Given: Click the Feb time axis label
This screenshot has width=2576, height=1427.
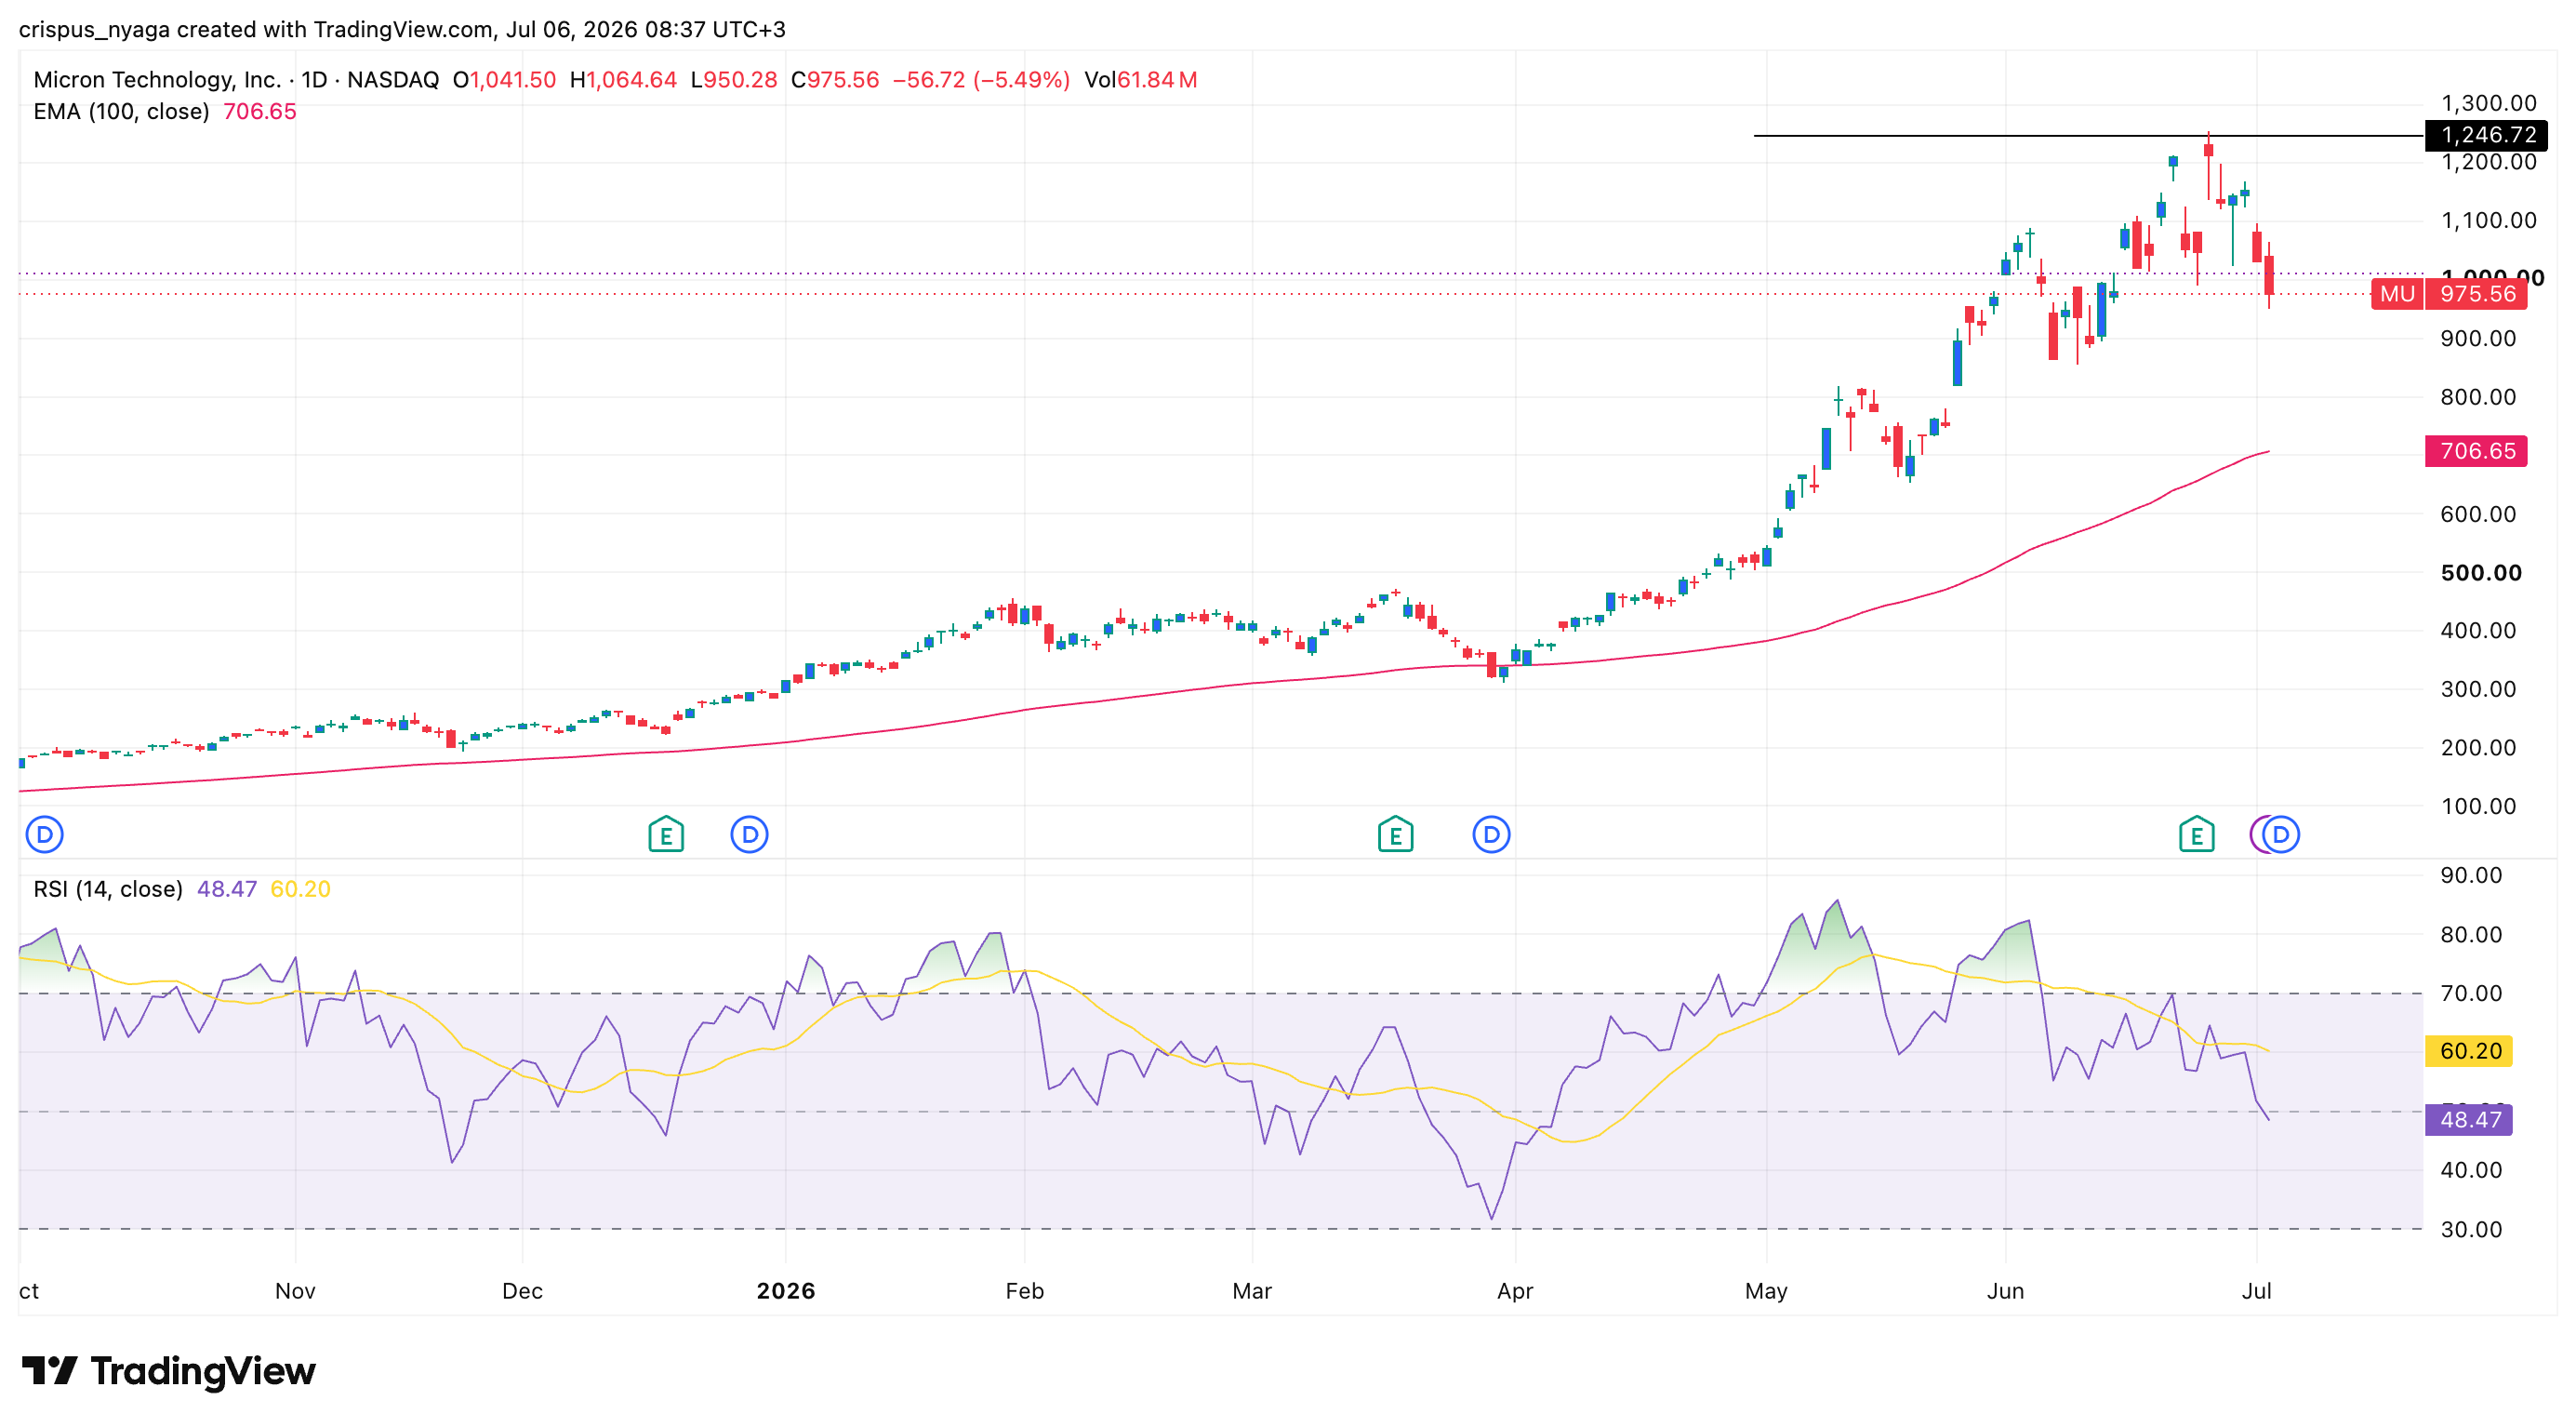Looking at the screenshot, I should click(x=1024, y=1291).
